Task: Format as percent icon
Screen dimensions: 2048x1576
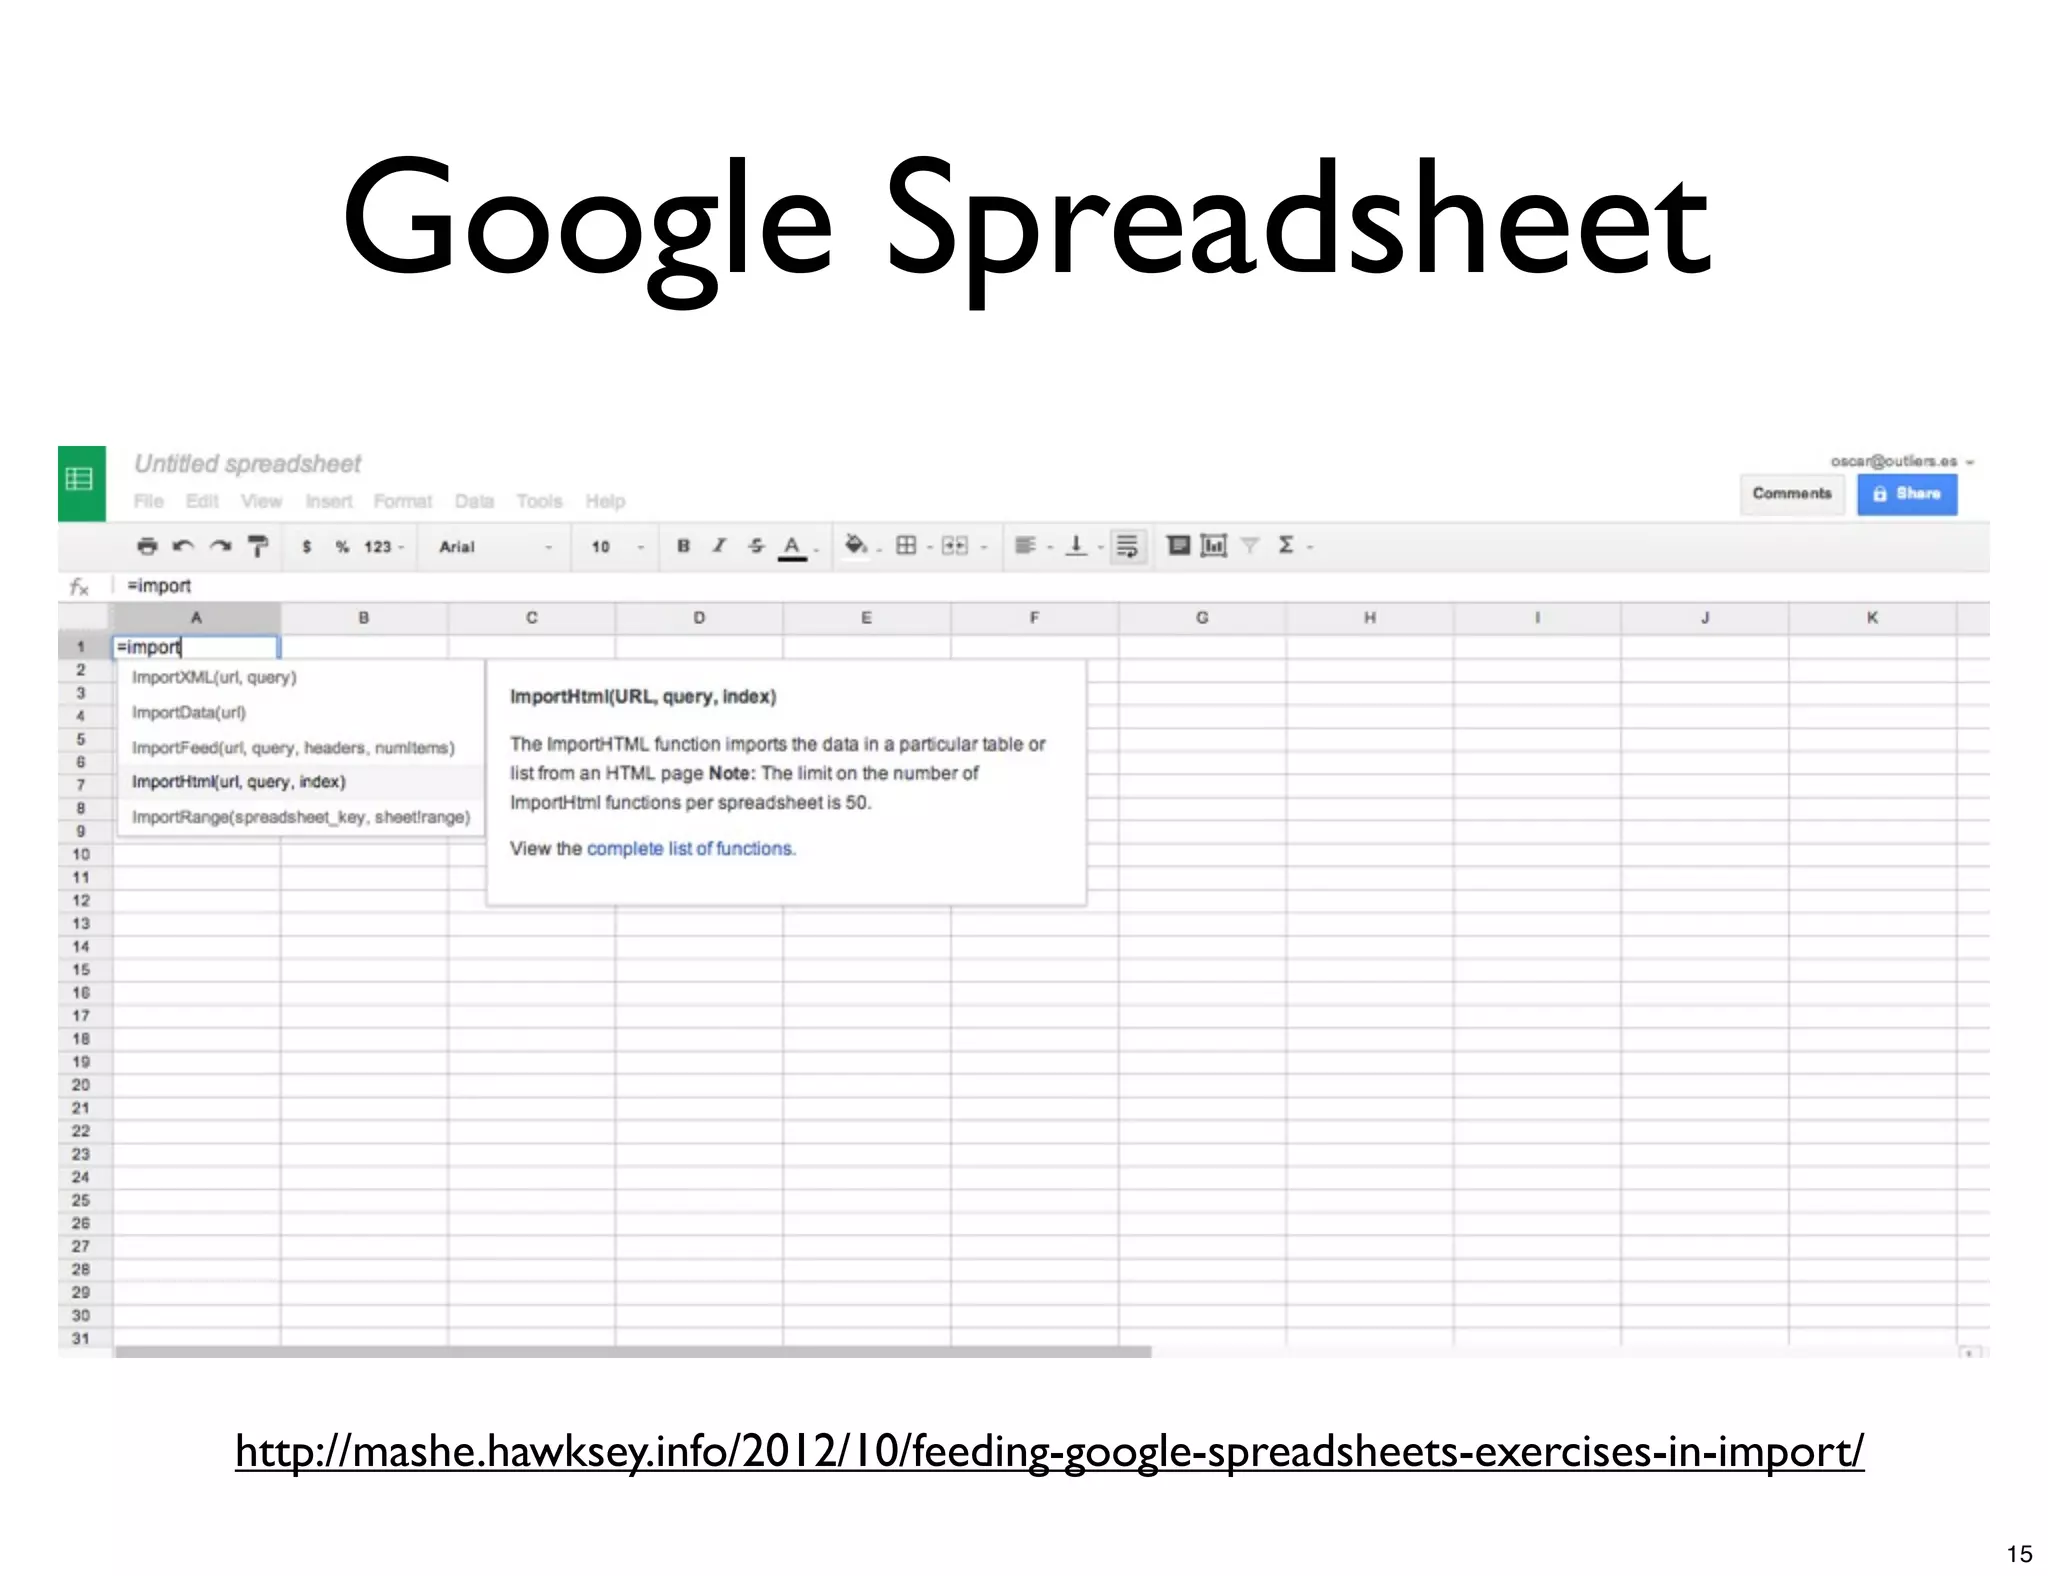Action: (342, 547)
